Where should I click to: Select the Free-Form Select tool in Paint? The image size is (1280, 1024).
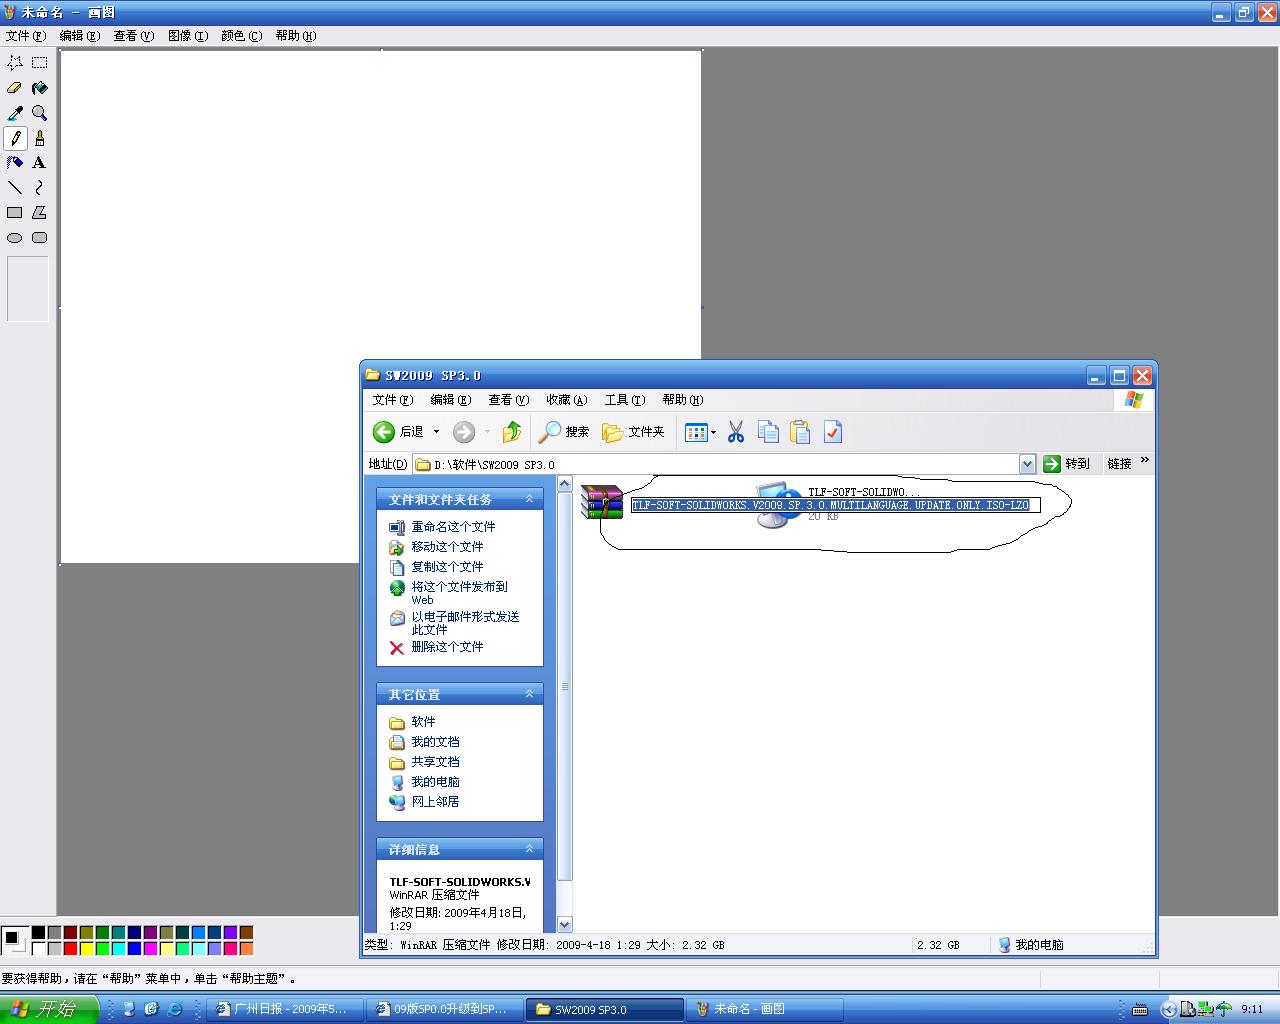tap(15, 62)
